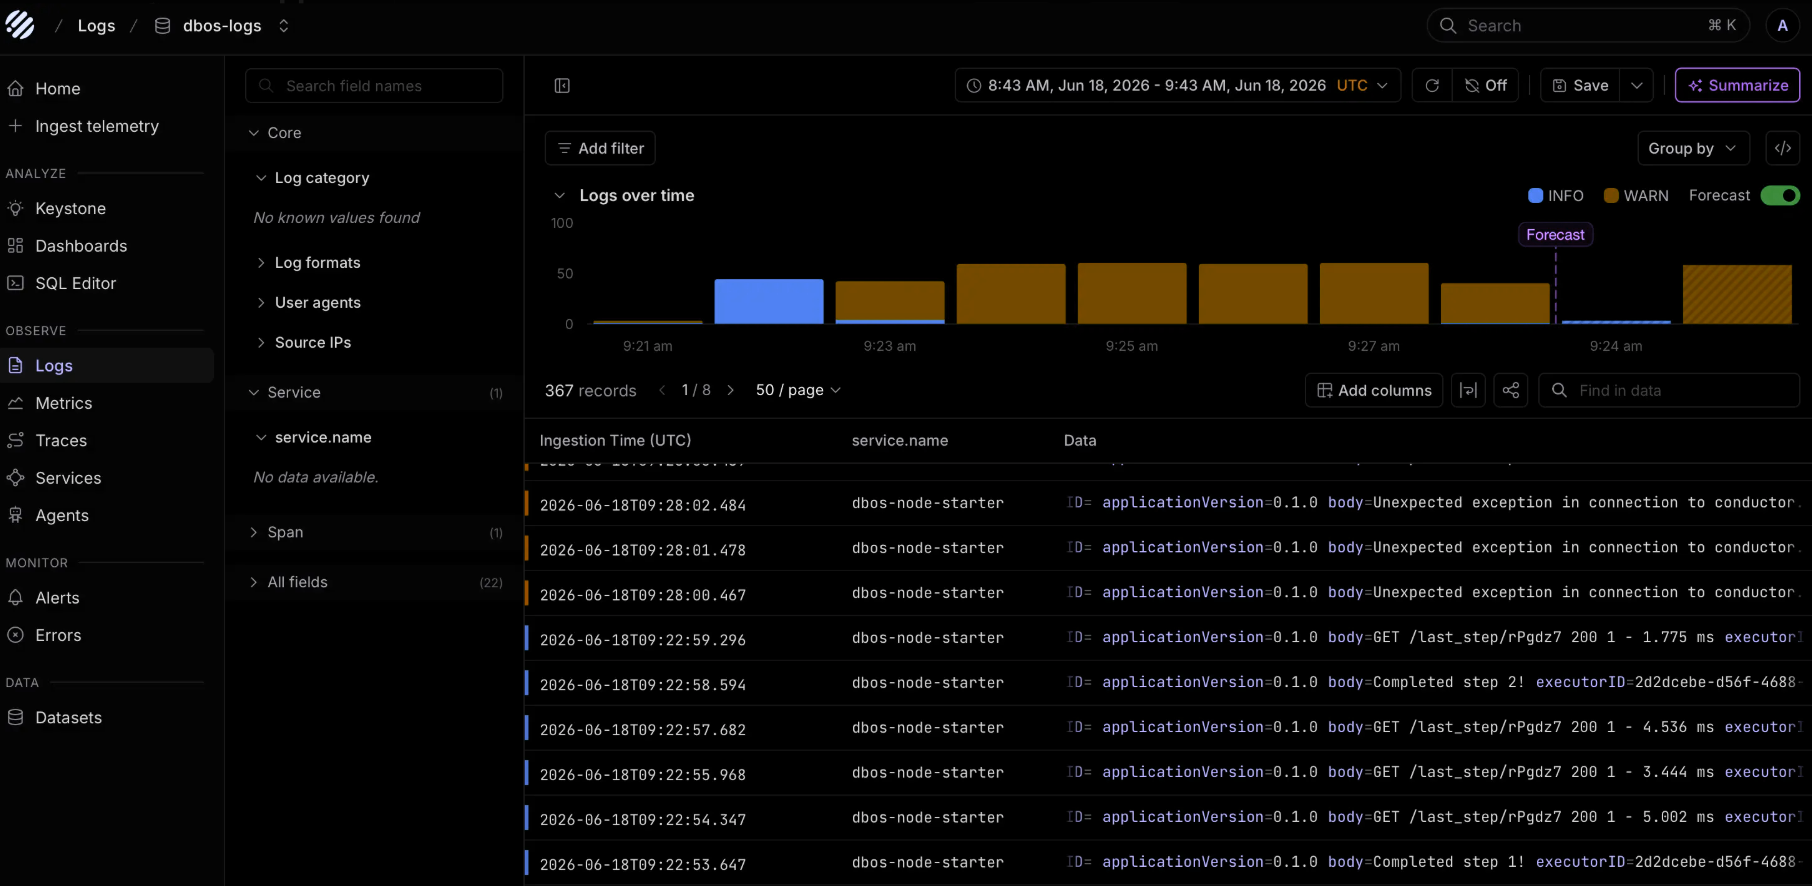Open Keystone in the sidebar
The image size is (1812, 886).
(70, 209)
